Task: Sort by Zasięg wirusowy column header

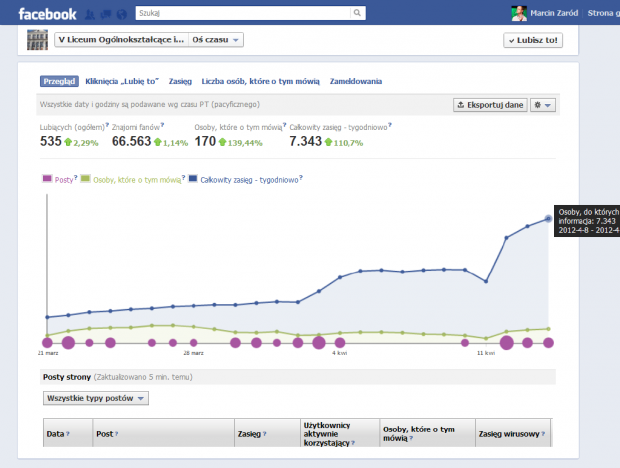Action: pyautogui.click(x=513, y=433)
